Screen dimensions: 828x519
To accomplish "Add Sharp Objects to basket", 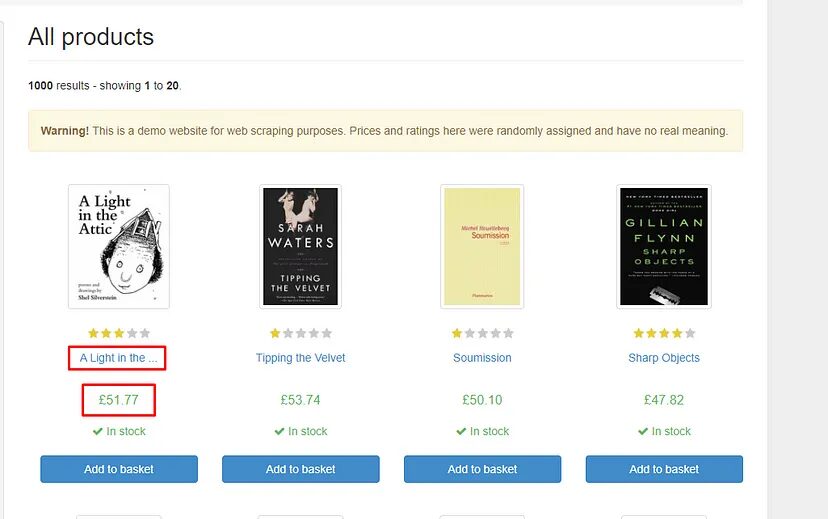I will [664, 469].
